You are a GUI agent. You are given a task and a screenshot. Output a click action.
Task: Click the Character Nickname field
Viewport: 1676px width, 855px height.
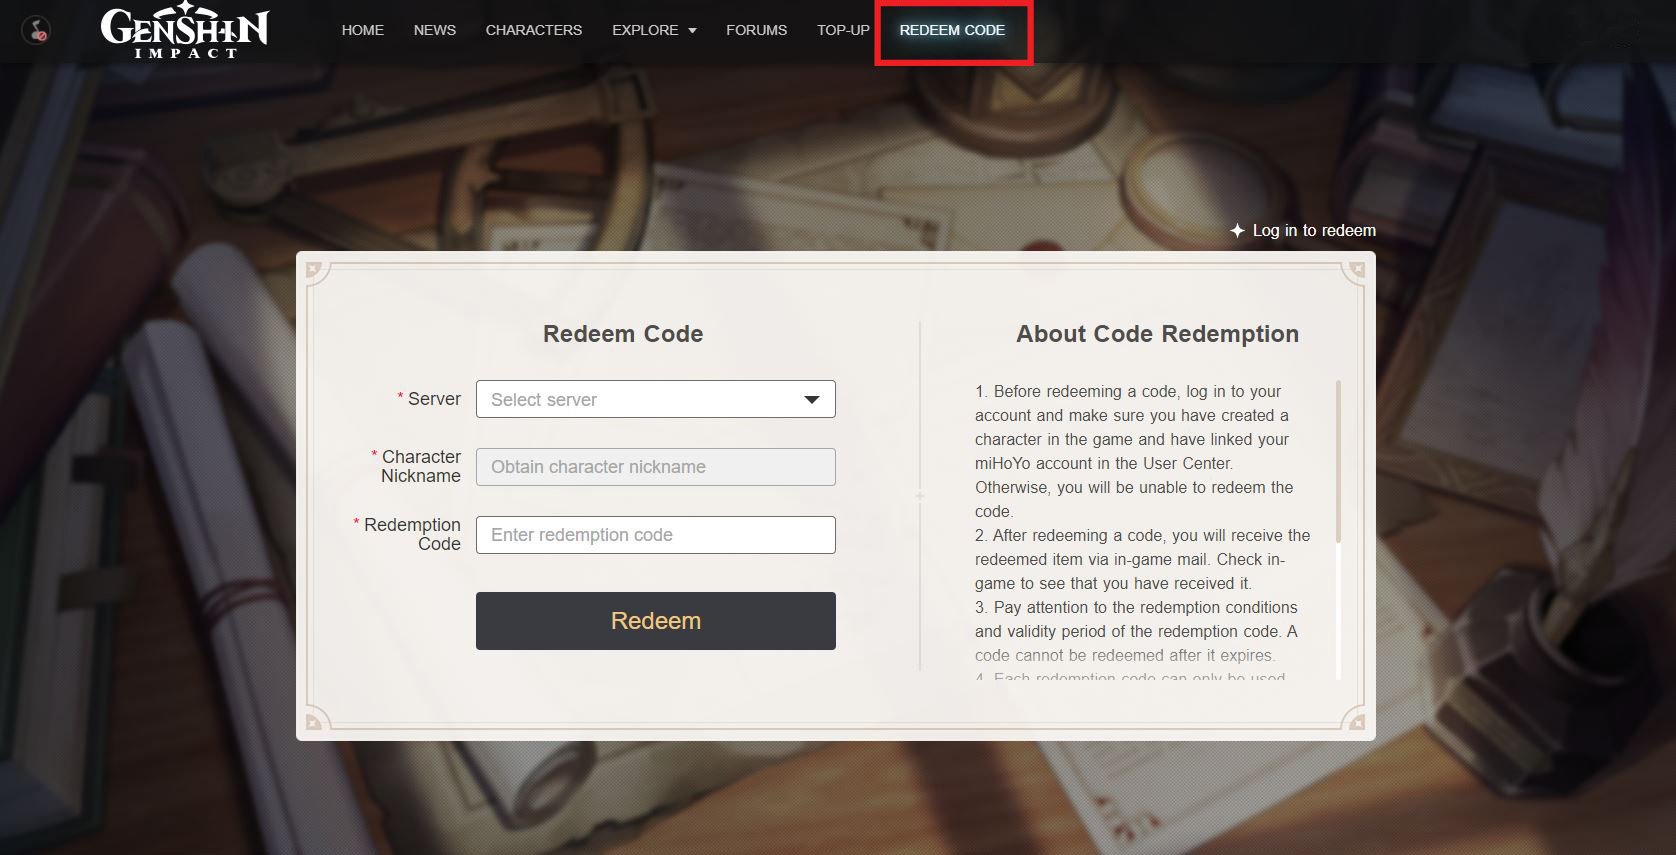point(656,467)
